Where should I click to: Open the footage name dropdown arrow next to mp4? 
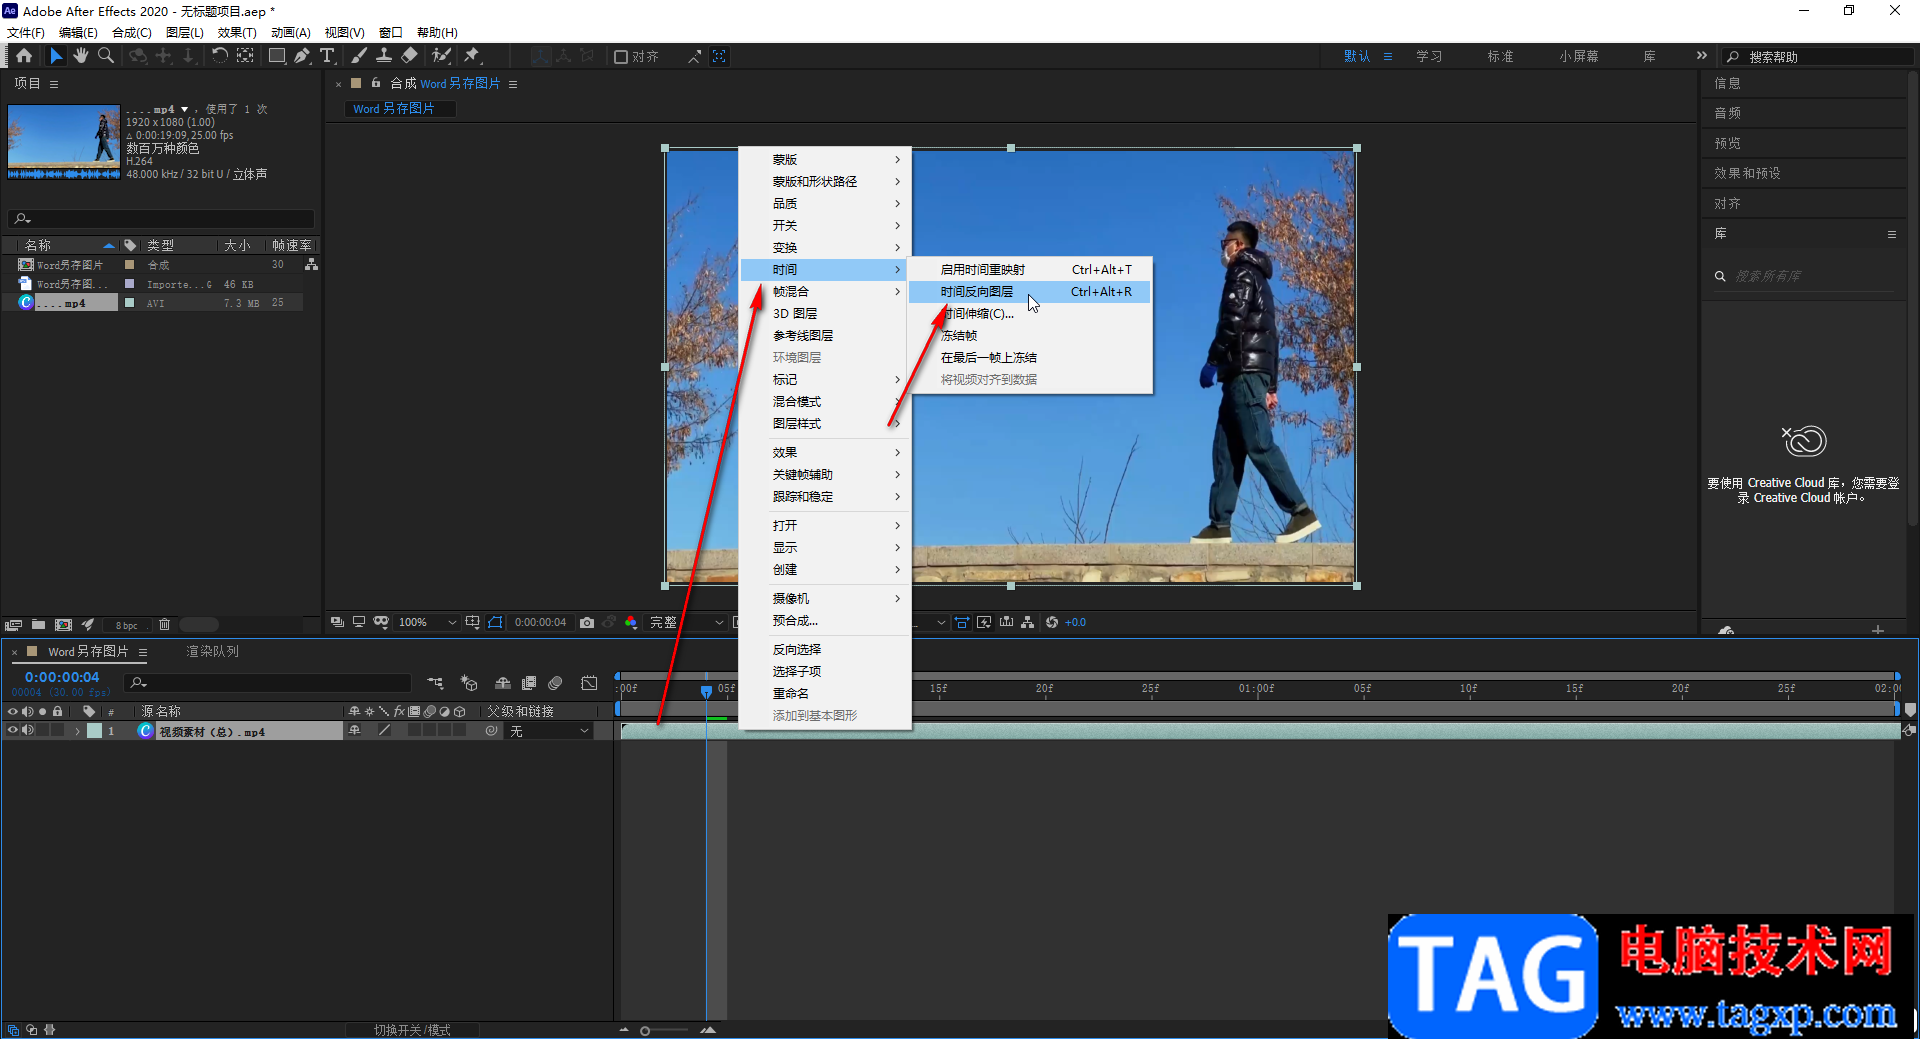184,109
